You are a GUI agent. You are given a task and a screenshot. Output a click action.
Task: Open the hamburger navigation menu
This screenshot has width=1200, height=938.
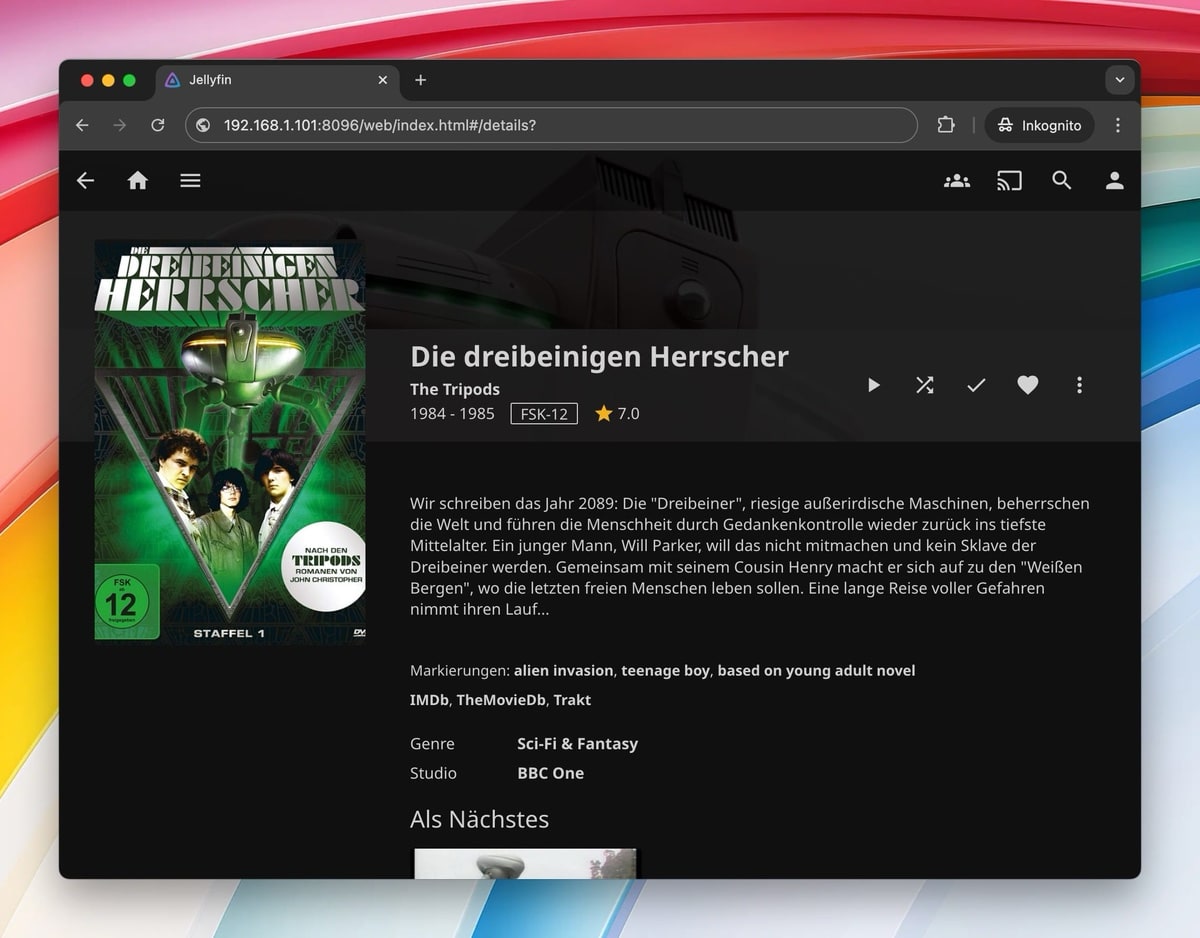click(x=190, y=181)
